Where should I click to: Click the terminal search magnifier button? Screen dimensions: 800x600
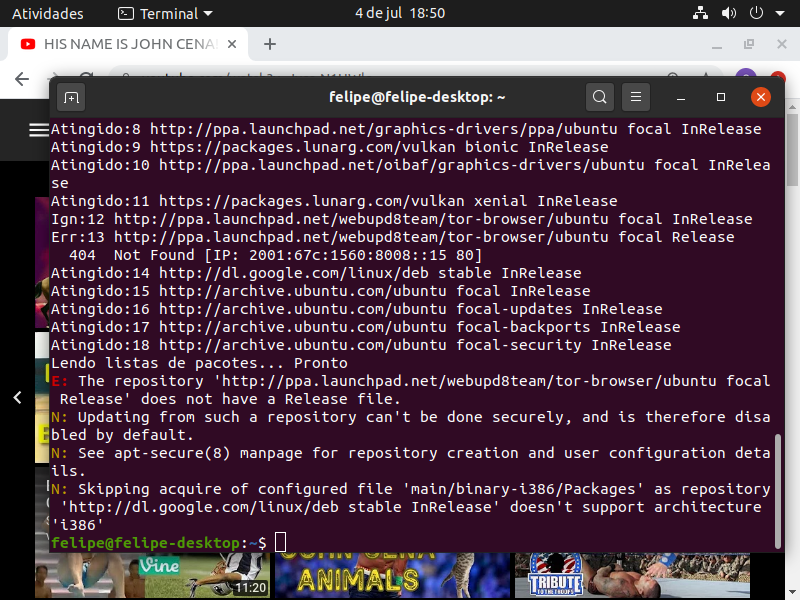point(600,97)
